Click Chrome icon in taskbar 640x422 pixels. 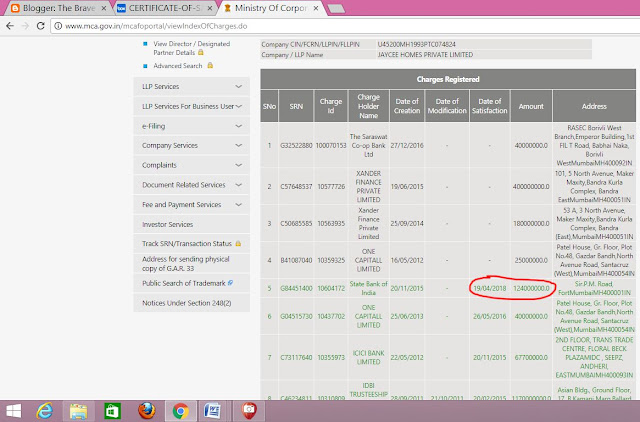pos(180,411)
